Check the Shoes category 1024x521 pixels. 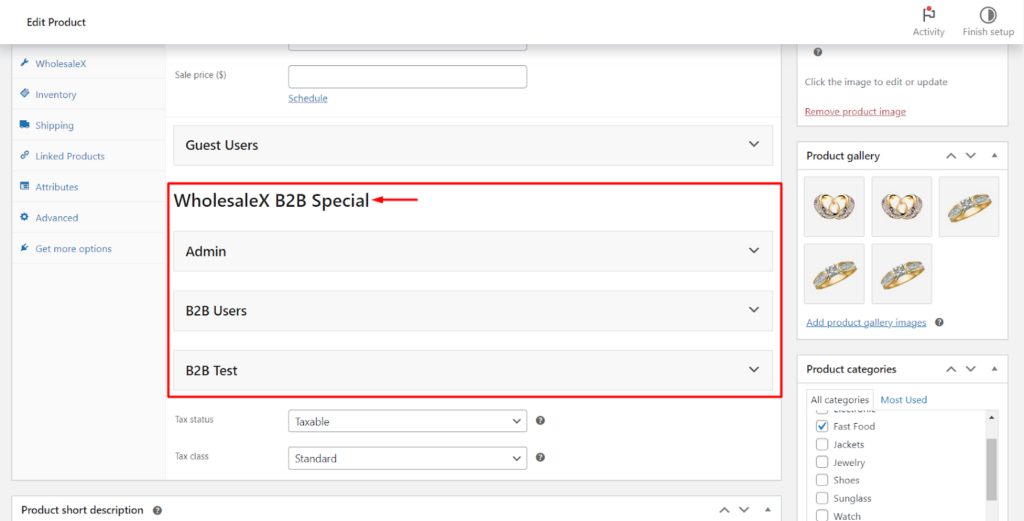point(822,480)
